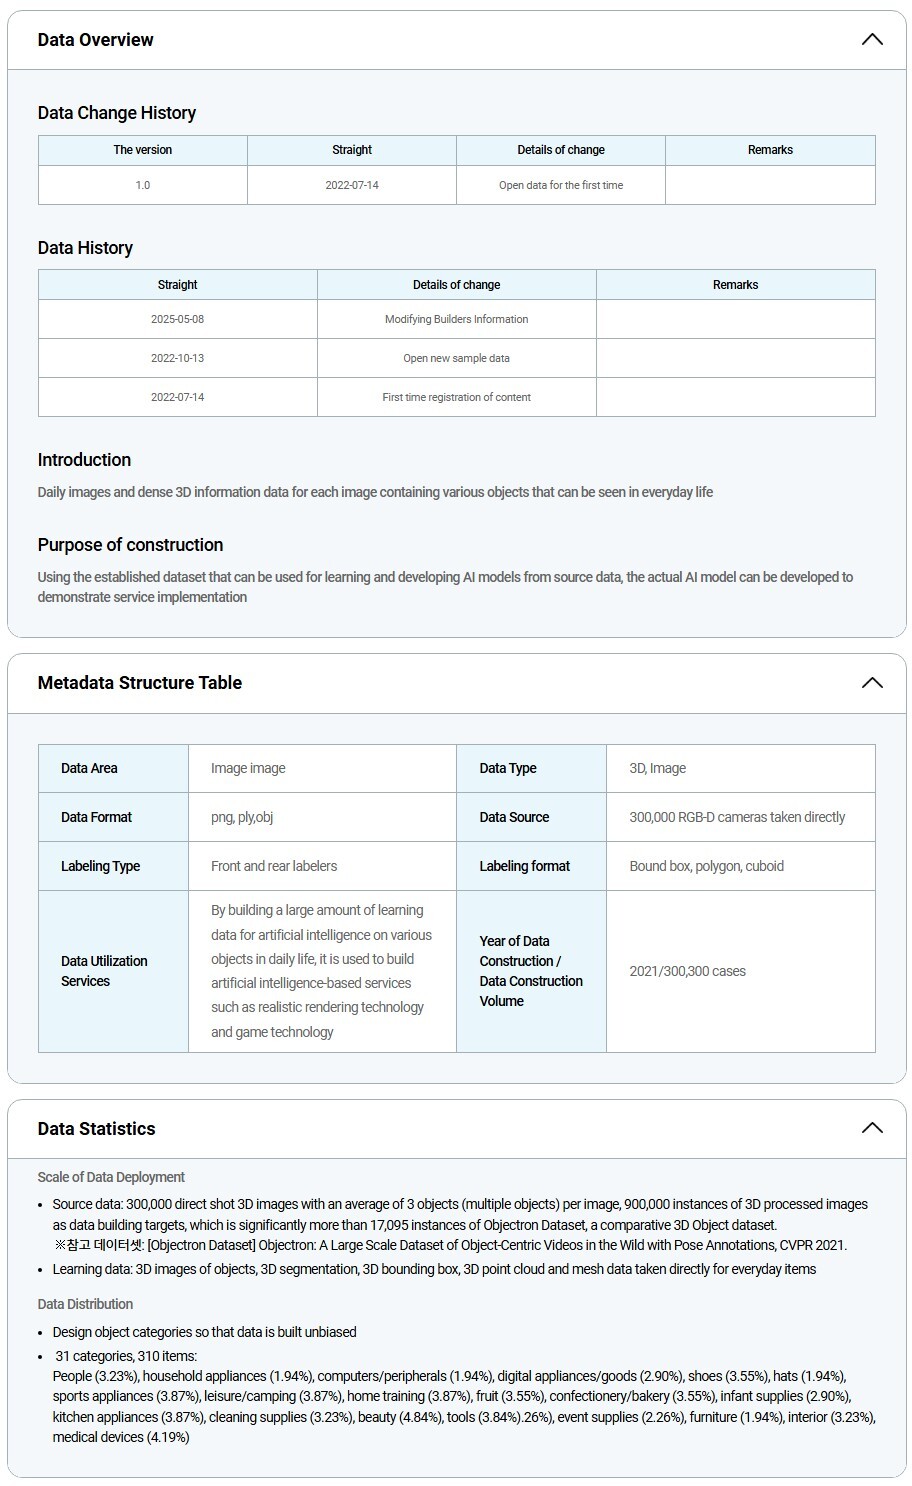Image resolution: width=912 pixels, height=1486 pixels.
Task: Click the Metadata Structure Table panel title
Action: [140, 683]
